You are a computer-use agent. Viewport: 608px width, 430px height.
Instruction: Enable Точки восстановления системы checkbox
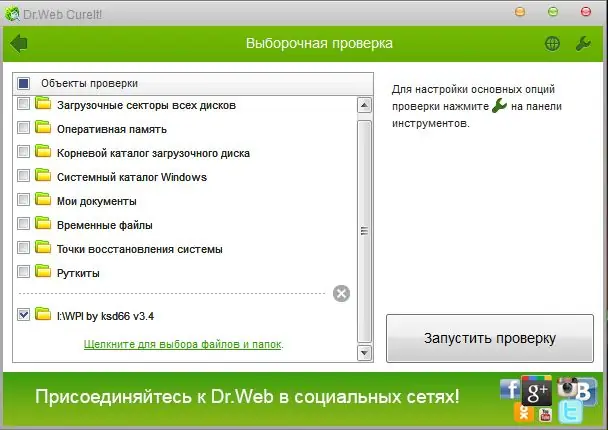(x=24, y=248)
